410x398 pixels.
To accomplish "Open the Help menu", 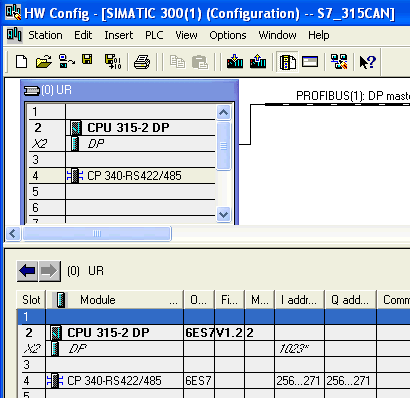I will click(319, 35).
